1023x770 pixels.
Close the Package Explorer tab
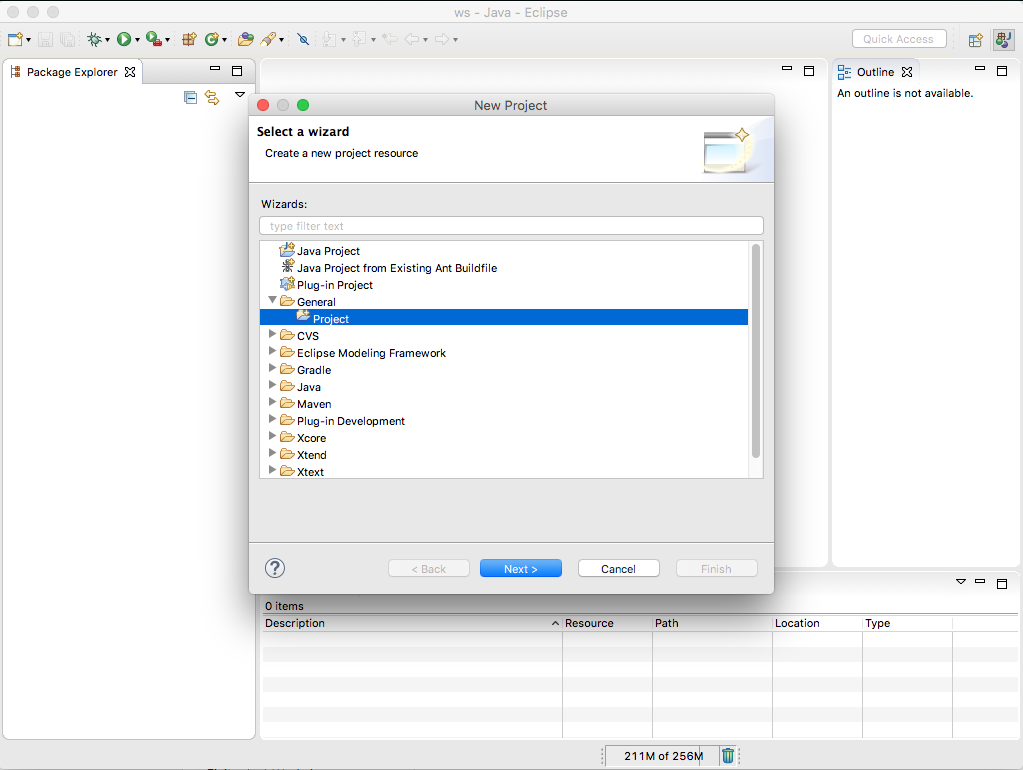tap(130, 72)
